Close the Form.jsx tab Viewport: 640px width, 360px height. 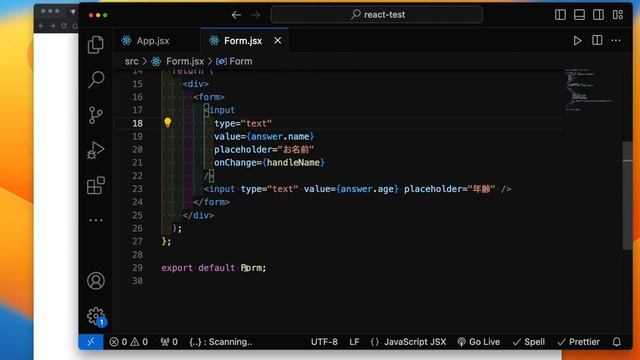point(278,40)
